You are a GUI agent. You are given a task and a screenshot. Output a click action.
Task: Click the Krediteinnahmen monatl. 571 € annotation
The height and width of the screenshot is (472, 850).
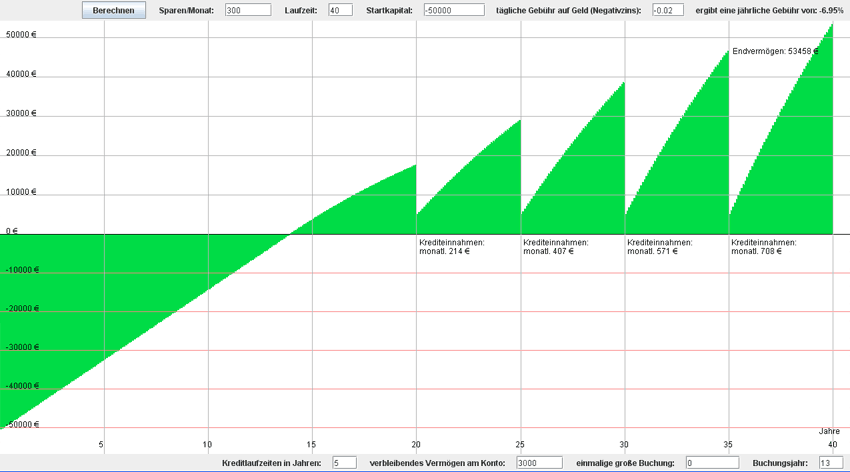click(x=659, y=247)
